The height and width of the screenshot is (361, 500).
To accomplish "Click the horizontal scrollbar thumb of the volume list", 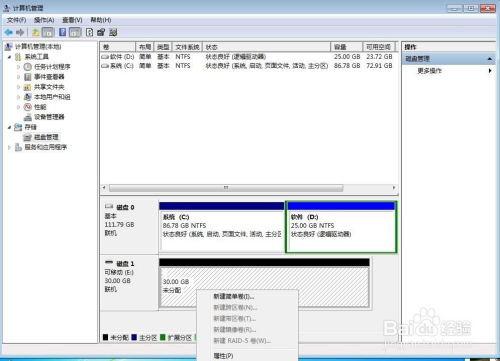I will click(x=226, y=188).
